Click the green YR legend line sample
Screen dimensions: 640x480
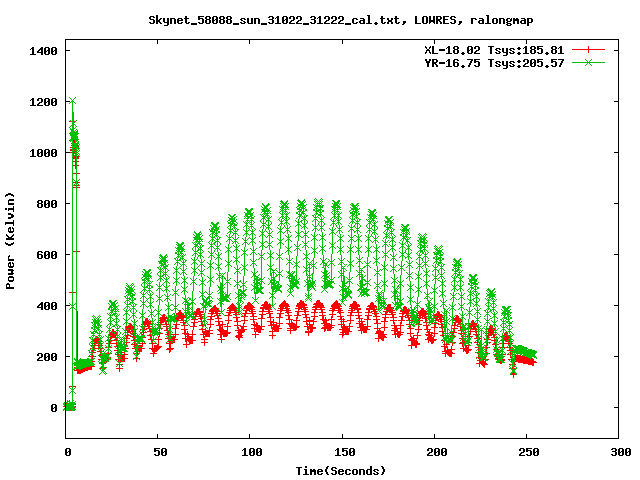coord(588,62)
